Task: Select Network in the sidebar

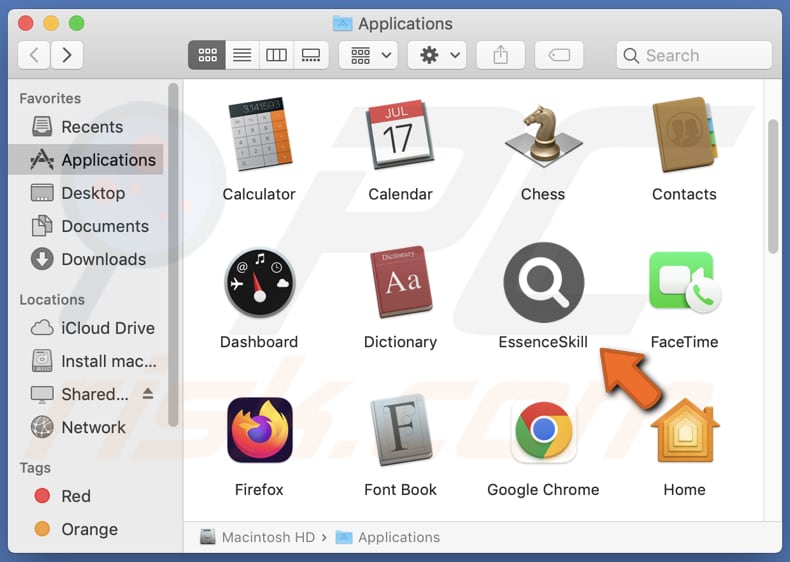Action: pyautogui.click(x=86, y=427)
